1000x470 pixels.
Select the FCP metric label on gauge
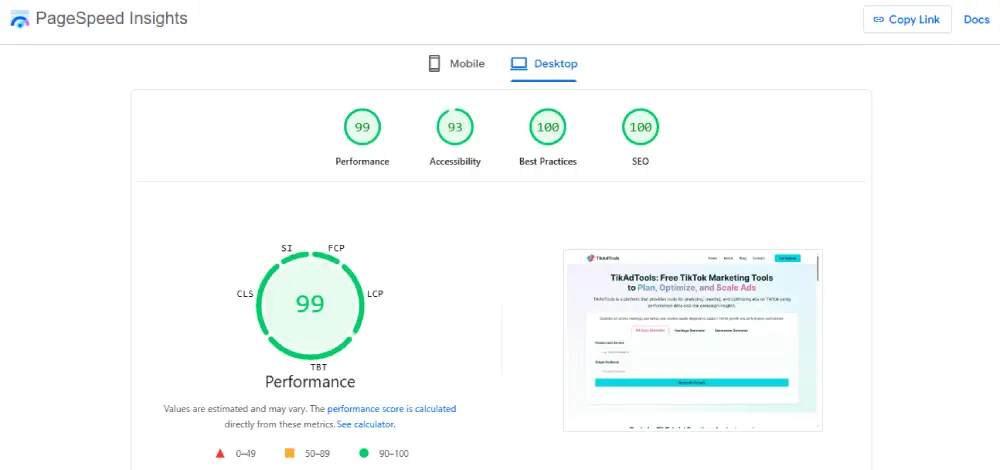[336, 247]
